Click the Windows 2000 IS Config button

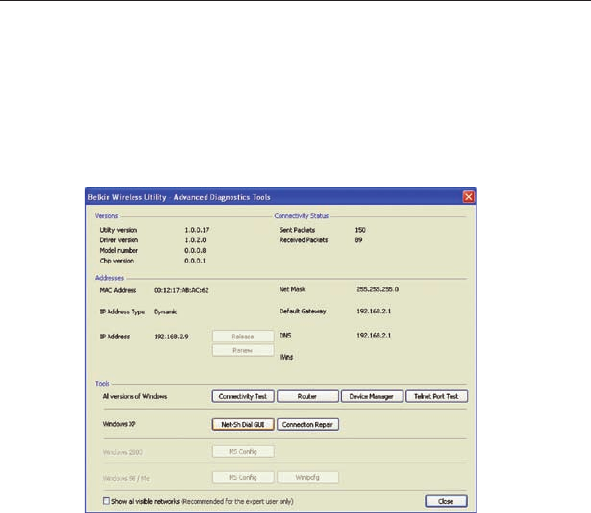(243, 452)
